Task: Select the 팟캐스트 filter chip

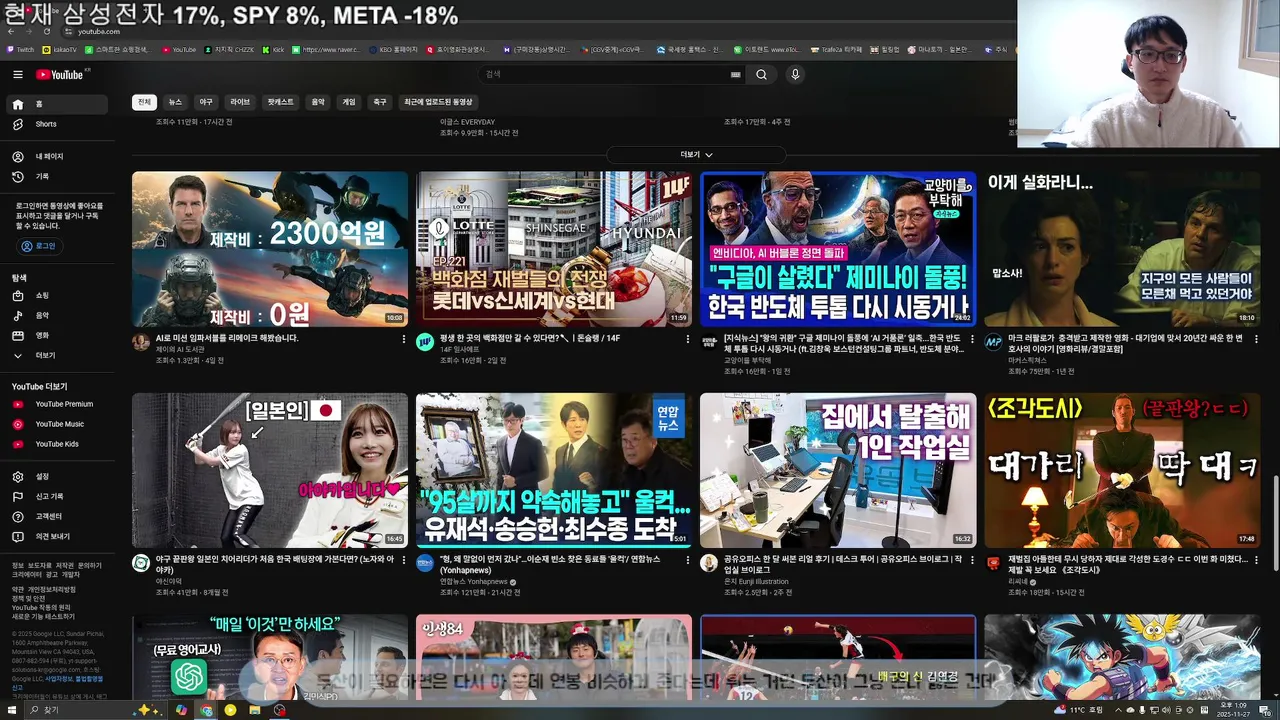Action: coord(280,102)
